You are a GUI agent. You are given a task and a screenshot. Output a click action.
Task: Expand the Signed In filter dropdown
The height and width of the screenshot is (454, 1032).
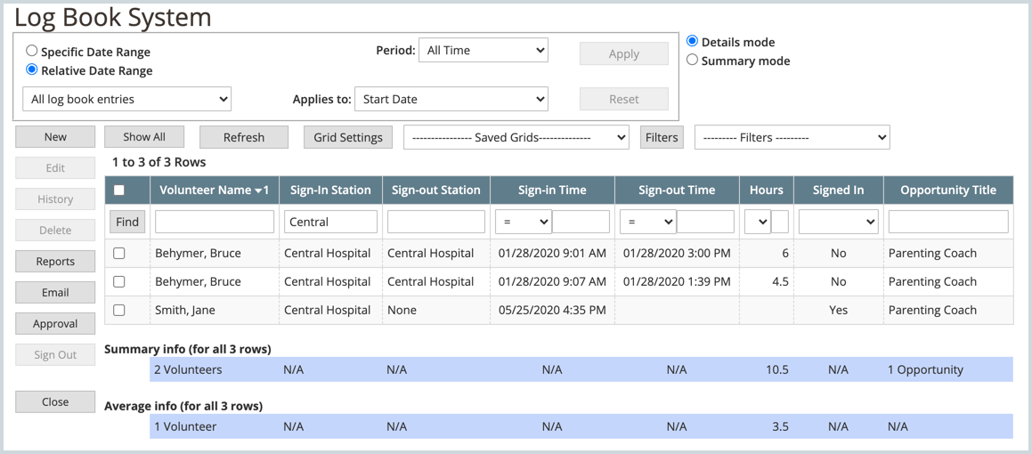tap(838, 221)
